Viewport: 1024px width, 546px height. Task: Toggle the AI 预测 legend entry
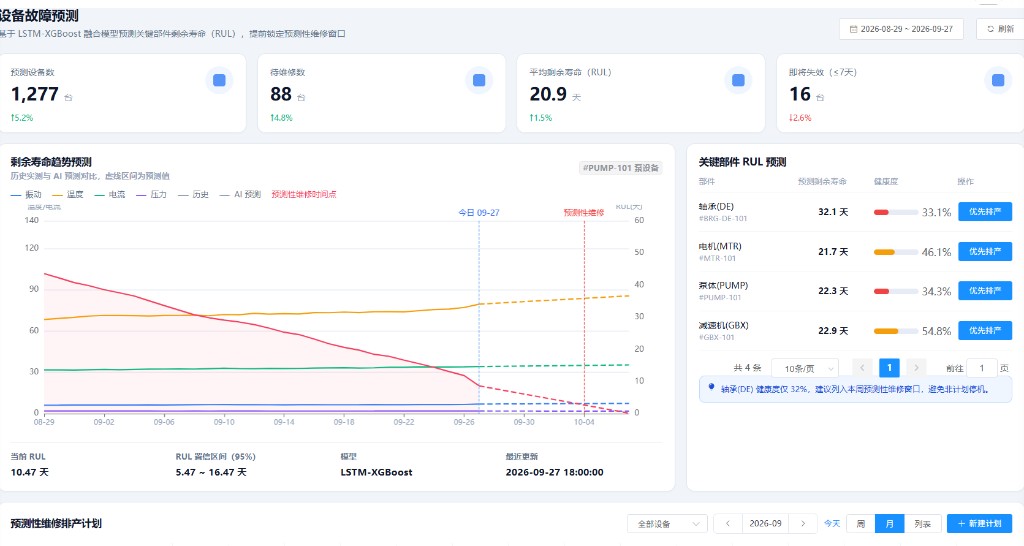point(240,195)
